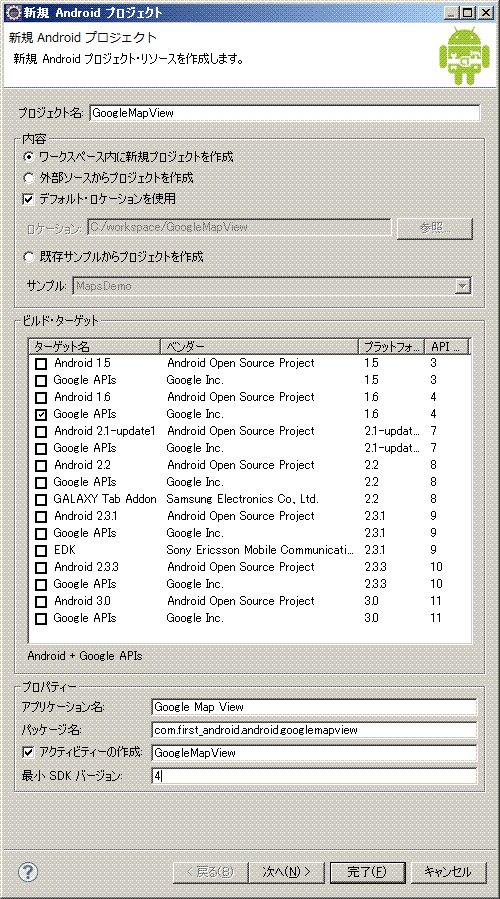Select the 'Android 2.1-update1' row name
This screenshot has height=899, width=500.
point(105,431)
